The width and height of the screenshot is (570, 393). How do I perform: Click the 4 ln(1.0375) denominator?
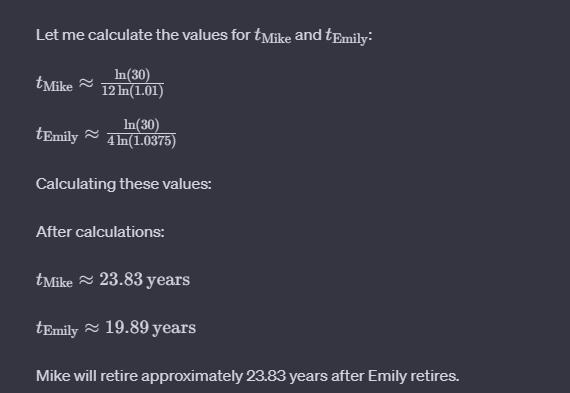141,141
